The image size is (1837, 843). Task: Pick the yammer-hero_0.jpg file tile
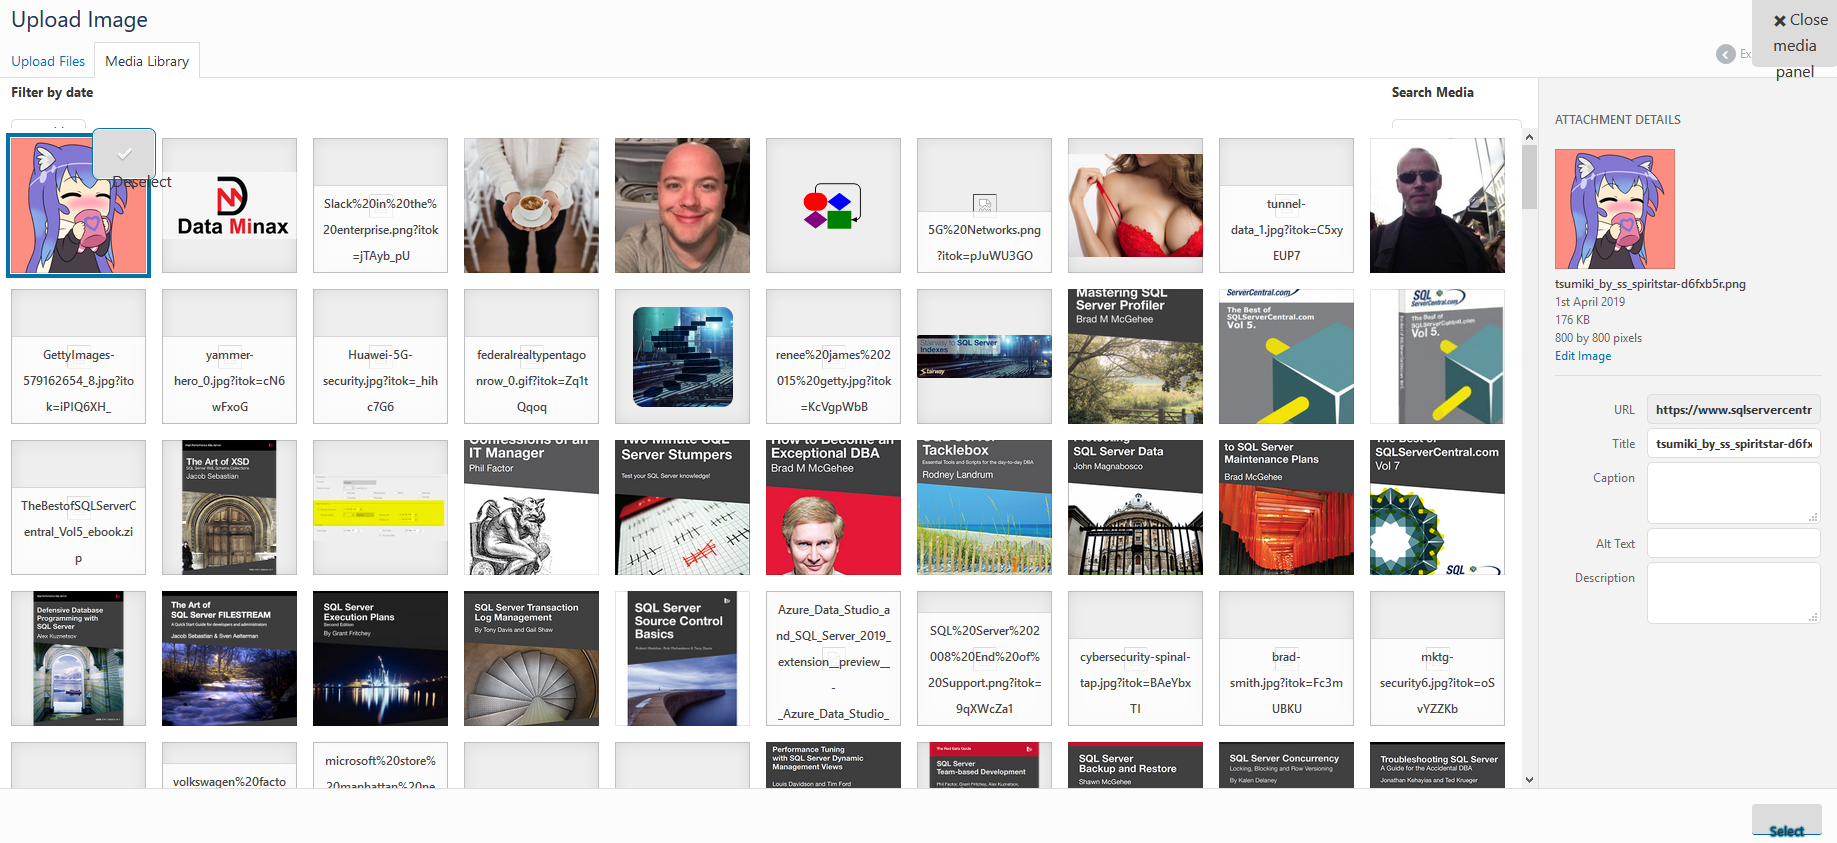click(x=230, y=357)
